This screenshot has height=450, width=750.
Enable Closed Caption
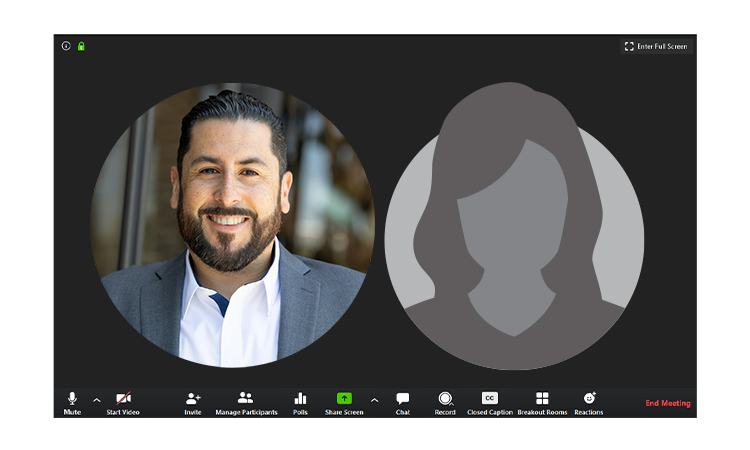490,403
